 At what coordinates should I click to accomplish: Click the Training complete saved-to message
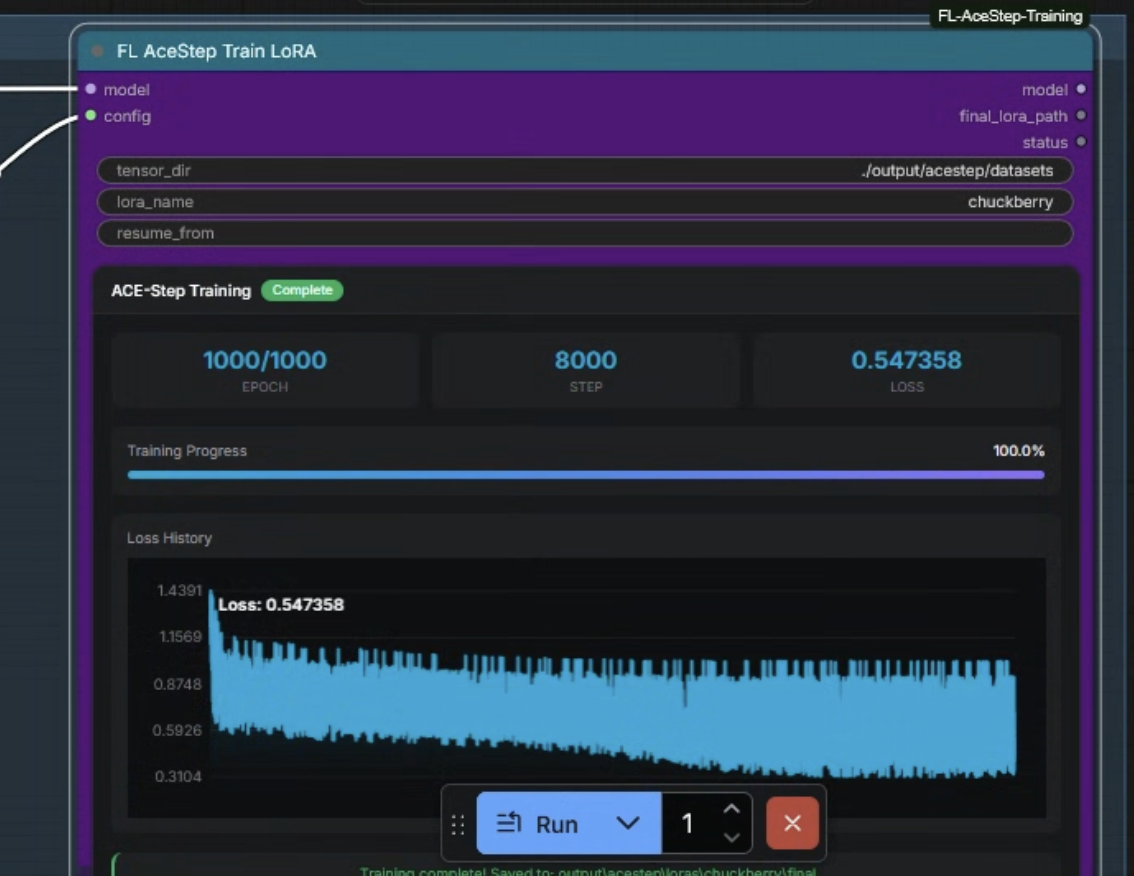tap(588, 871)
